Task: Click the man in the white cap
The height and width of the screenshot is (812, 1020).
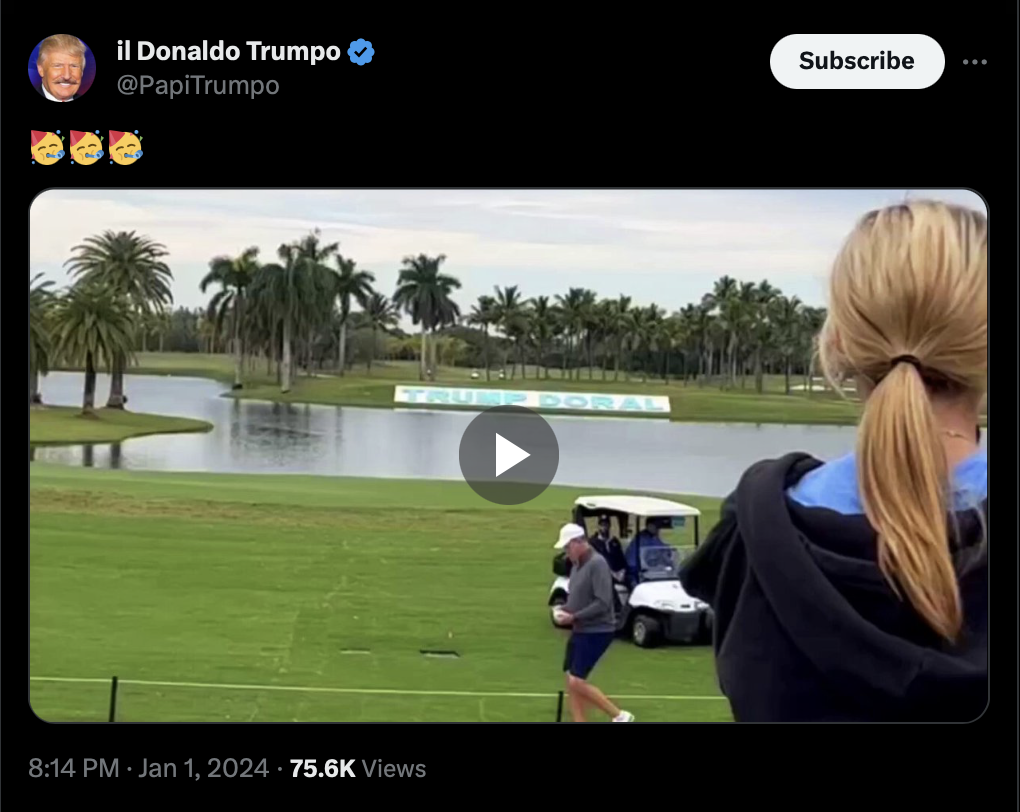Action: click(x=589, y=621)
